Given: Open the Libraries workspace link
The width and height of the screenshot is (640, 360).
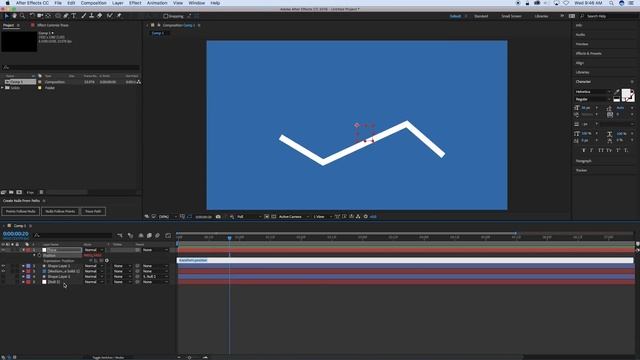Looking at the screenshot, I should pyautogui.click(x=541, y=16).
